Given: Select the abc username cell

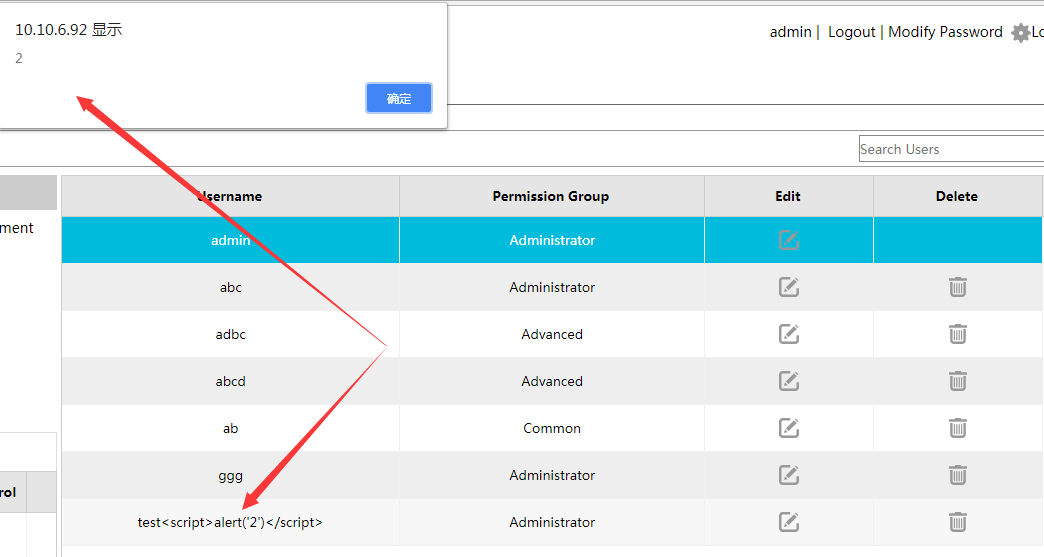Looking at the screenshot, I should click(230, 287).
